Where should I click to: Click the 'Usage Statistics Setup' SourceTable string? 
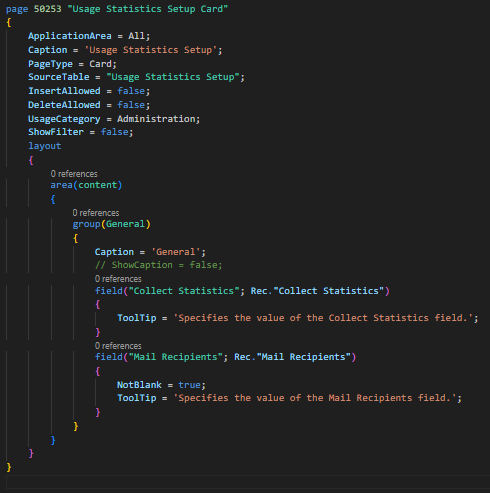coord(173,77)
